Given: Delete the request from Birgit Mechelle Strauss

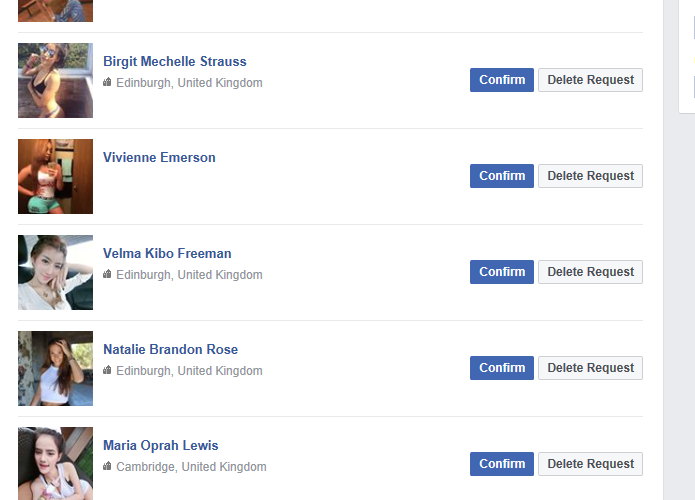Looking at the screenshot, I should coord(590,80).
